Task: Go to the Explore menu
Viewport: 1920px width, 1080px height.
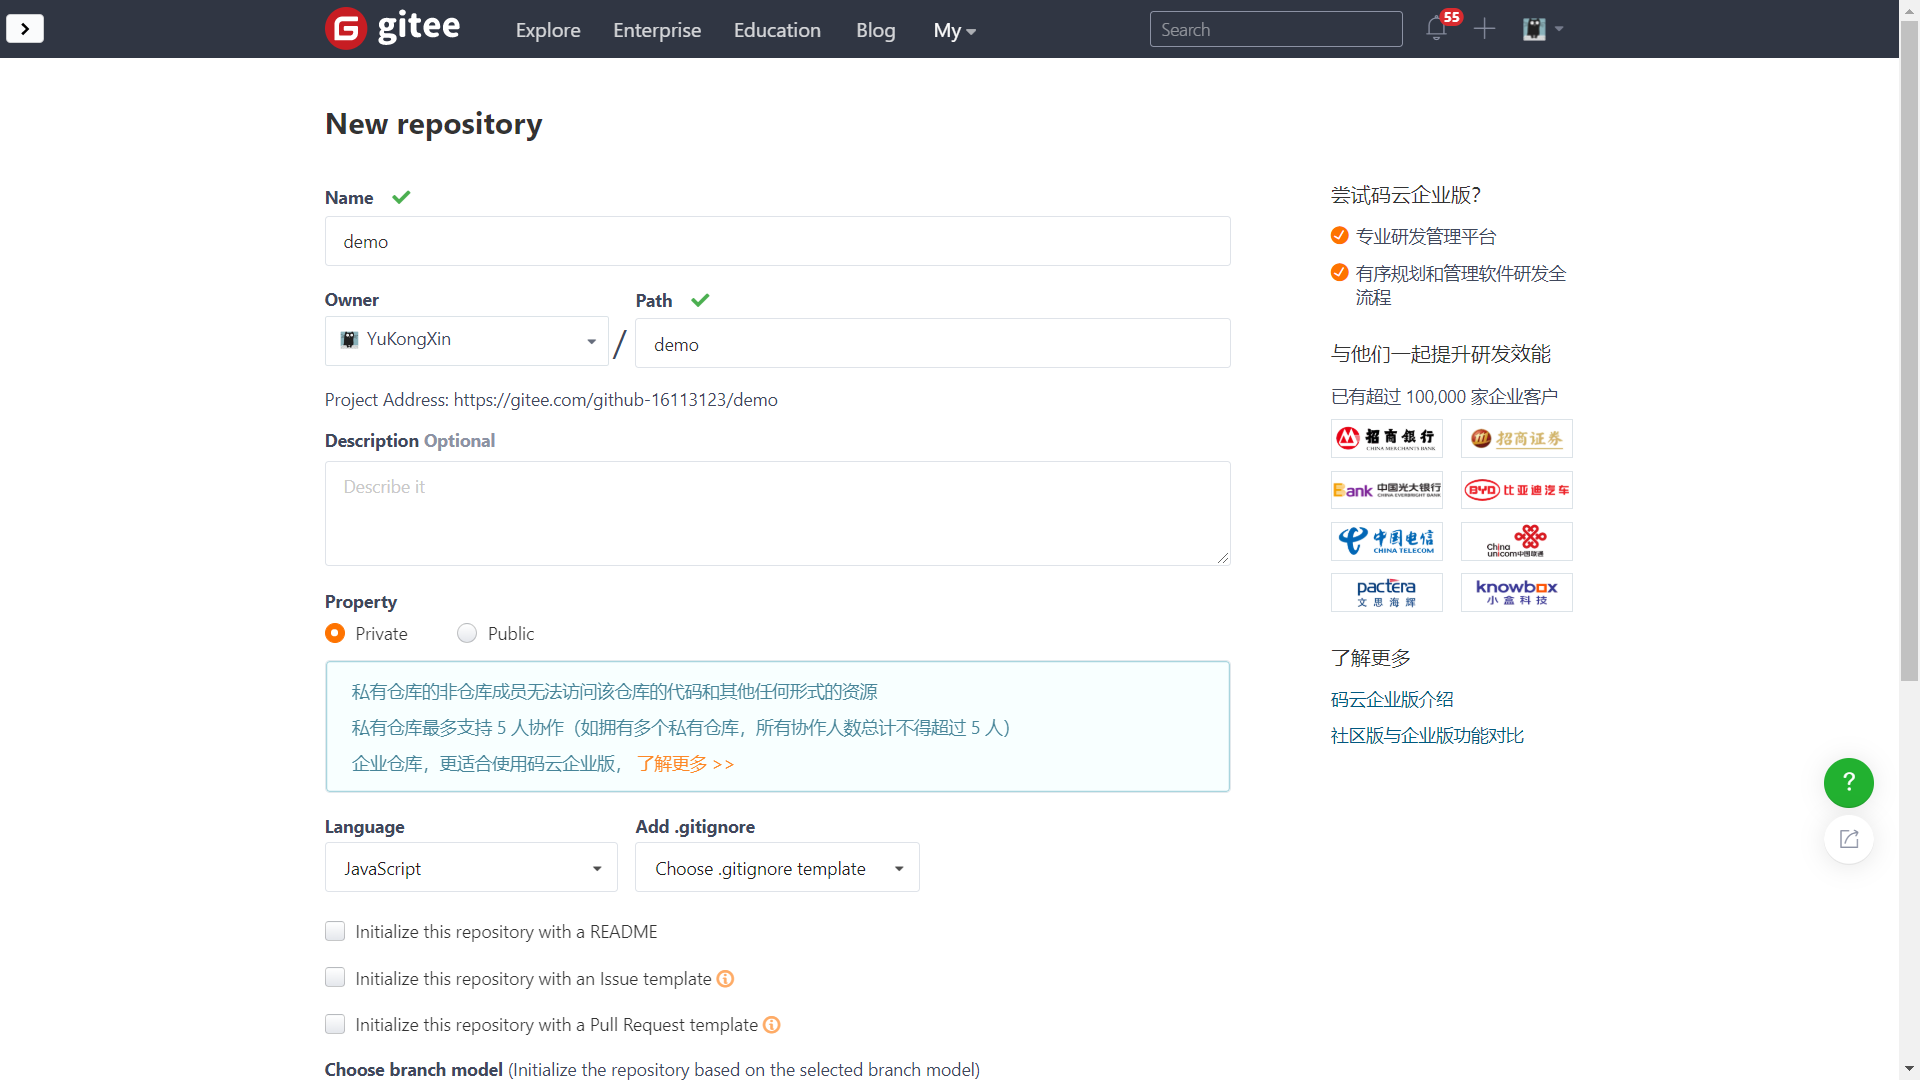Action: click(547, 30)
